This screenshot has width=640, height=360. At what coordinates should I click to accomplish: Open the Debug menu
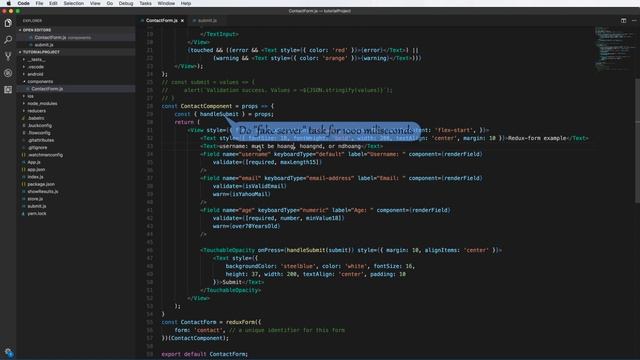click(x=126, y=3)
